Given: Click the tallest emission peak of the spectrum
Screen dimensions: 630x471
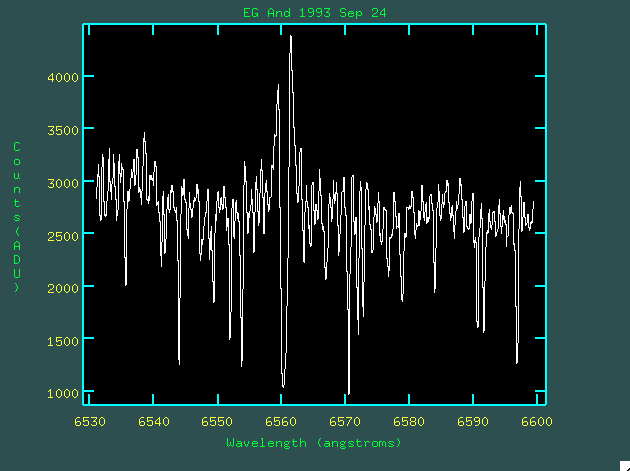Looking at the screenshot, I should [x=291, y=37].
